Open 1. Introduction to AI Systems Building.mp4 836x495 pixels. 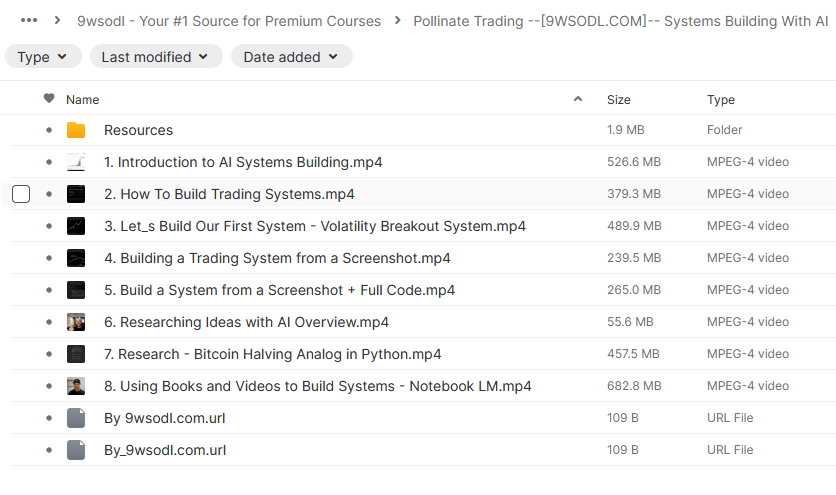tap(243, 162)
